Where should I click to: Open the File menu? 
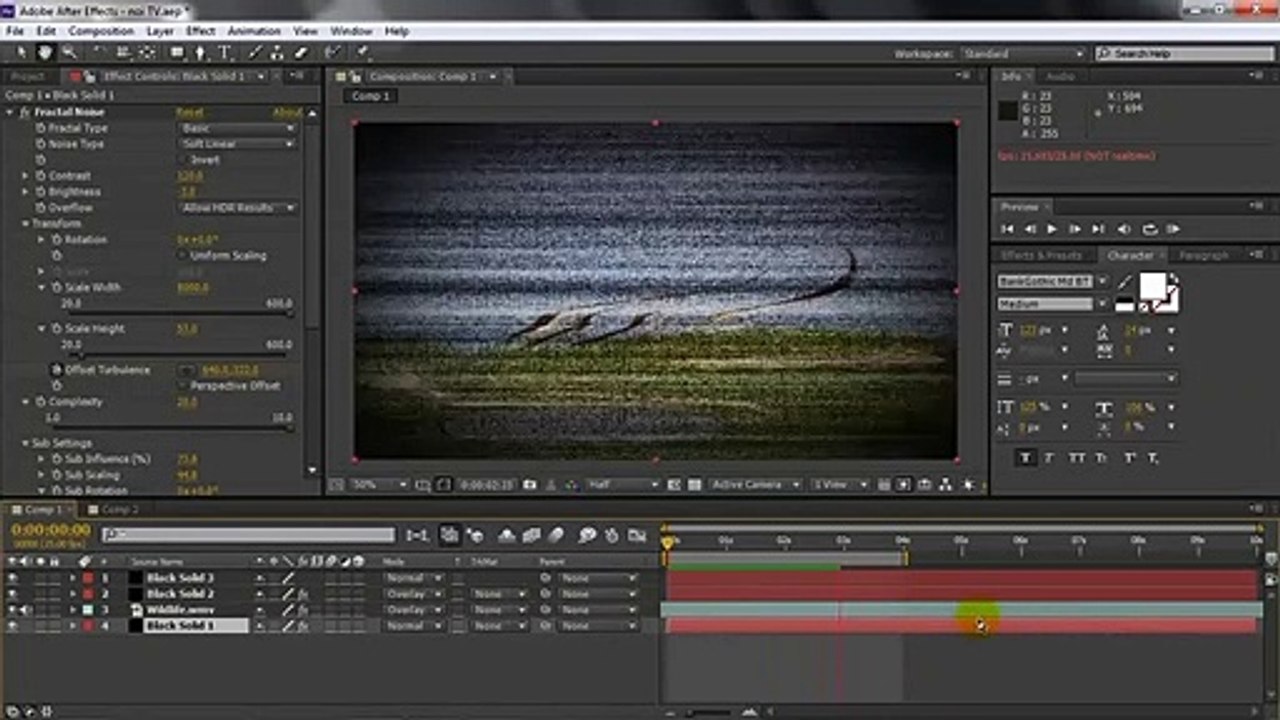(14, 31)
